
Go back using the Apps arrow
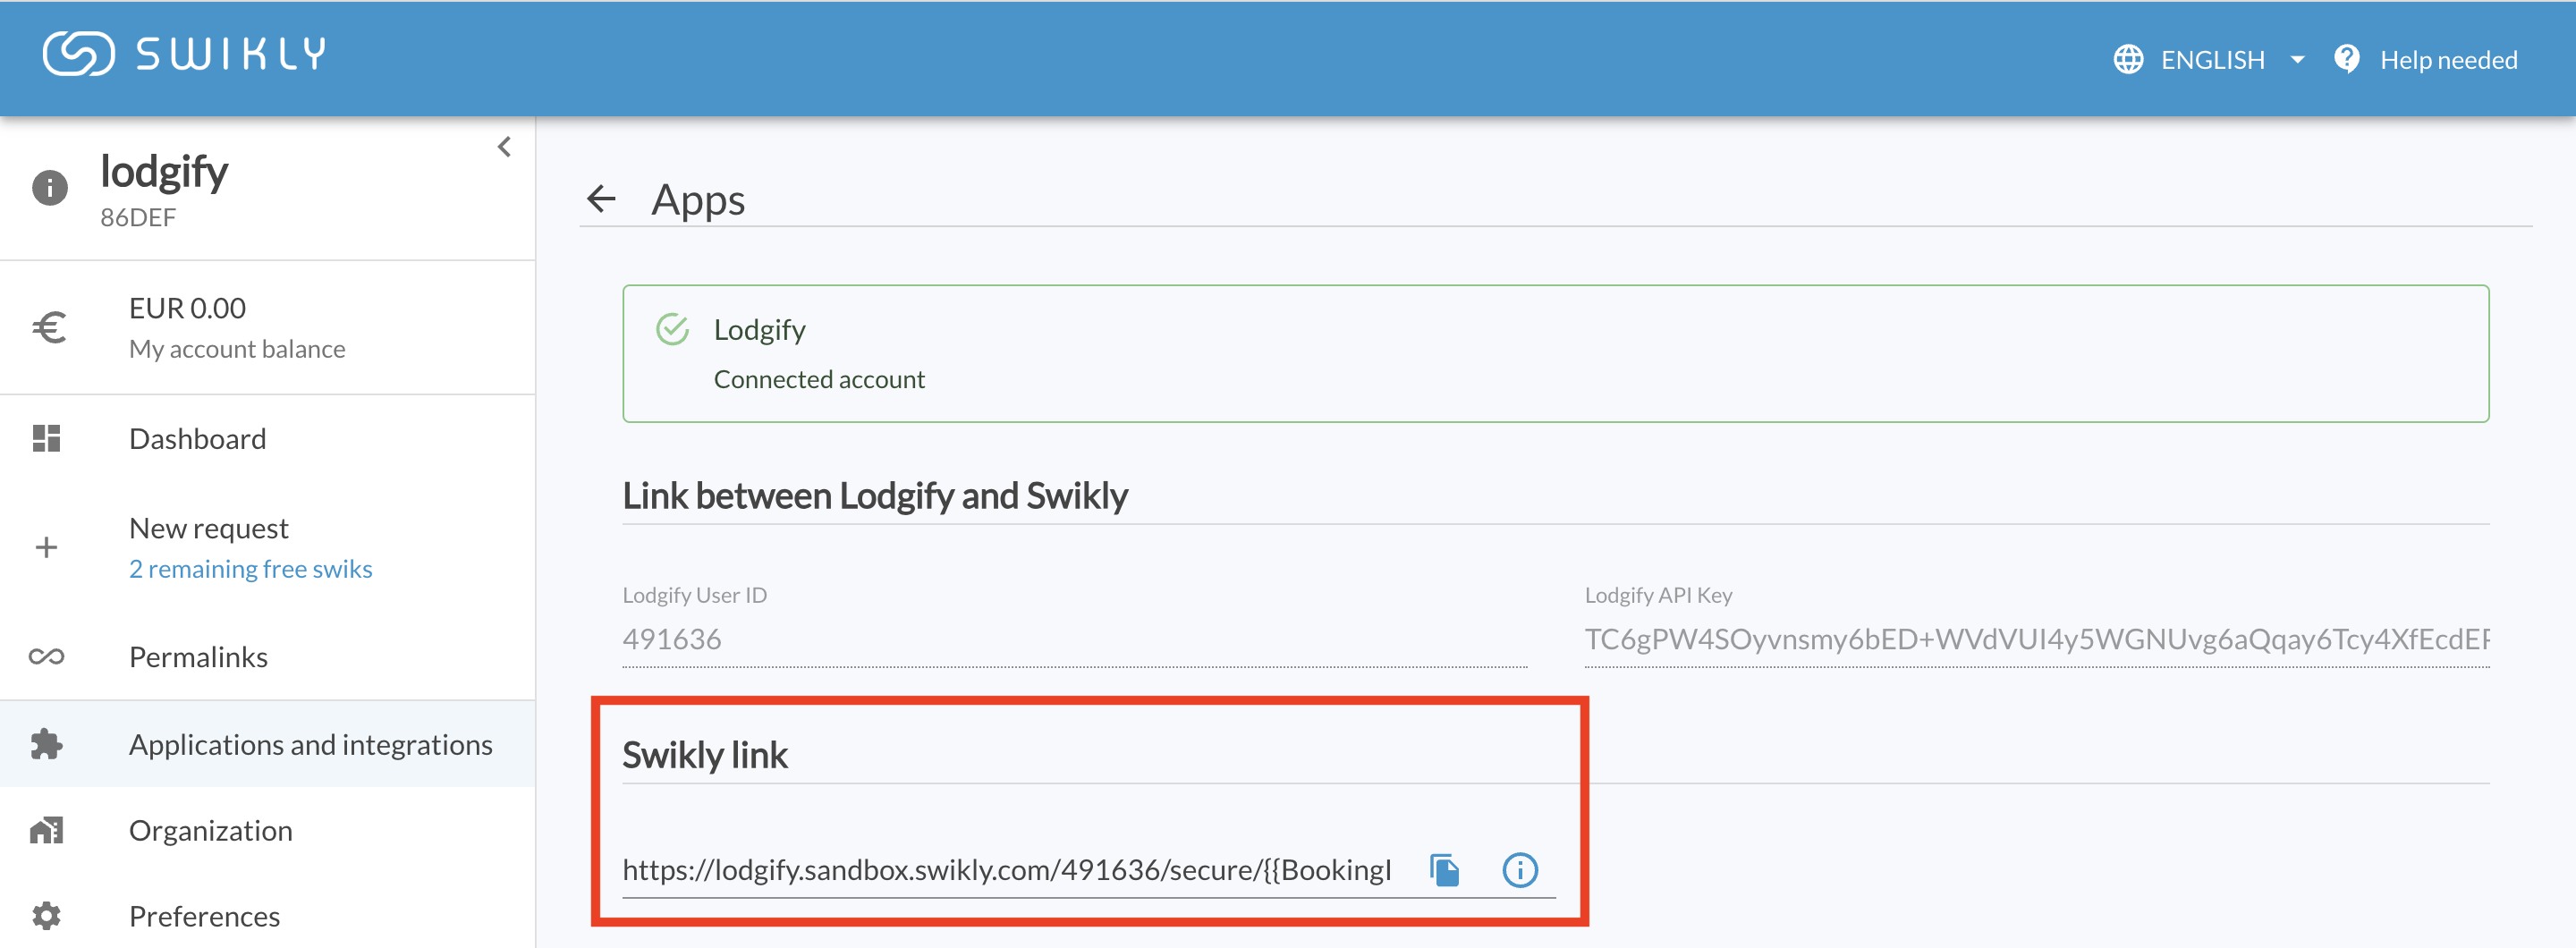click(x=601, y=199)
